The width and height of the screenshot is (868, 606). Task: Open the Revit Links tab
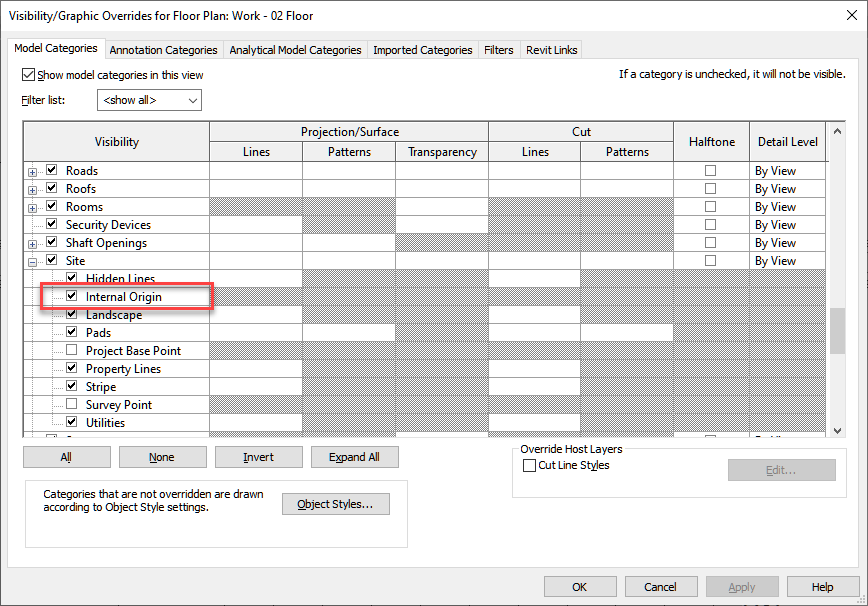551,50
